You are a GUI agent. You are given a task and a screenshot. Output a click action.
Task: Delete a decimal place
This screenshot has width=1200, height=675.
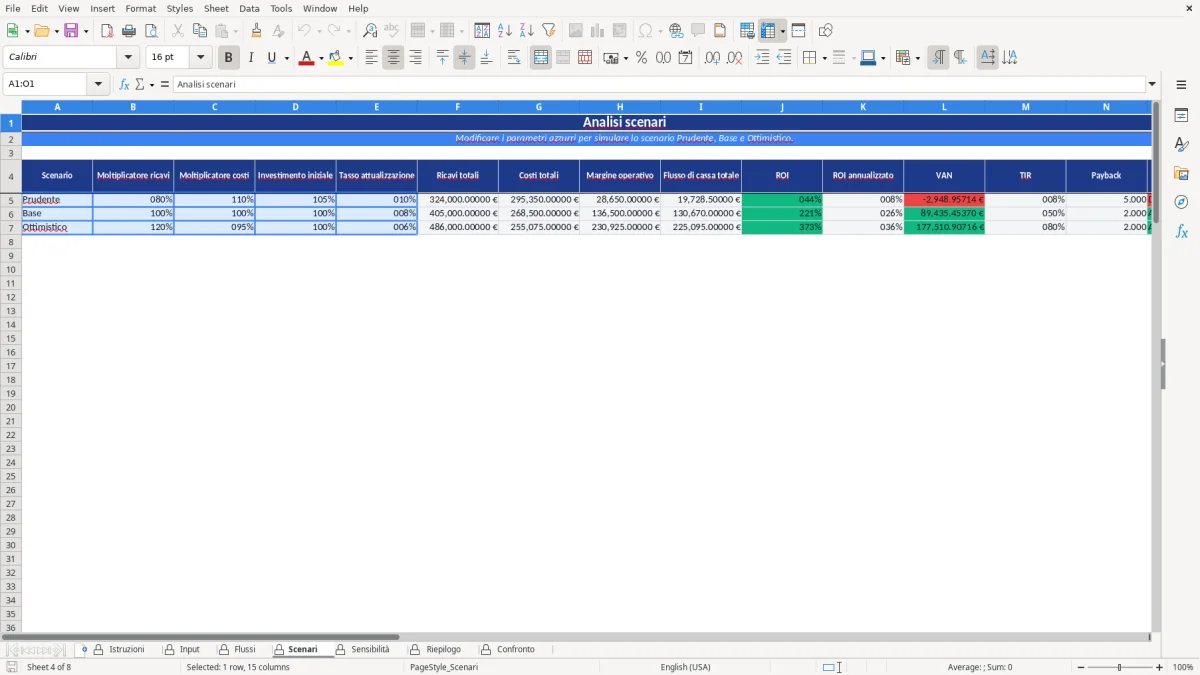tap(734, 58)
